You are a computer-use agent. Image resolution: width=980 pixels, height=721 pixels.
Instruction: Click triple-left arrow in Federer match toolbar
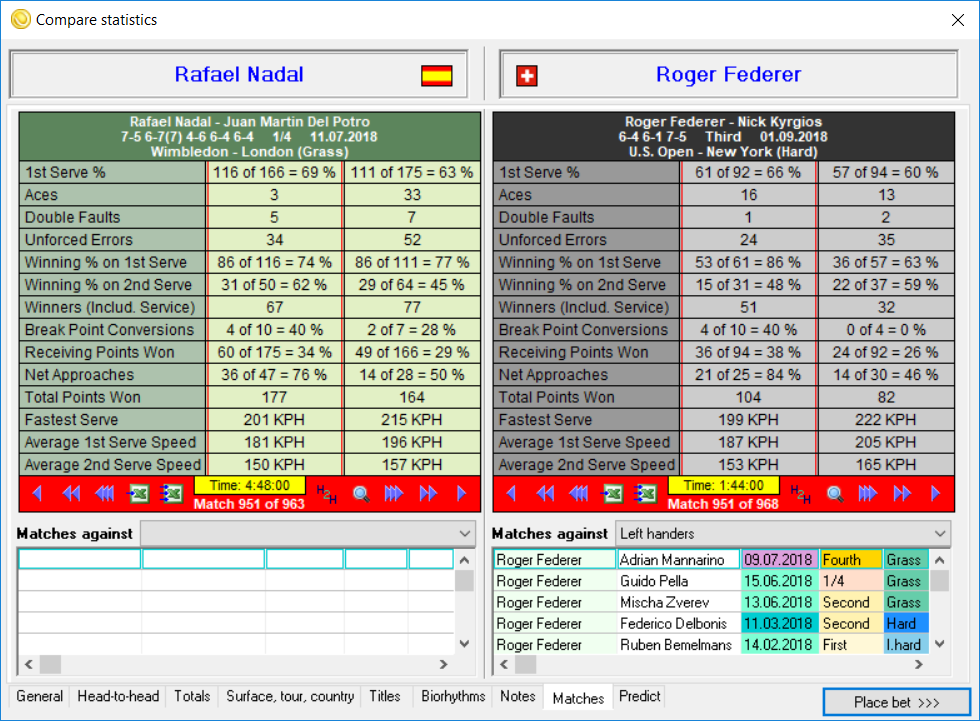click(578, 494)
